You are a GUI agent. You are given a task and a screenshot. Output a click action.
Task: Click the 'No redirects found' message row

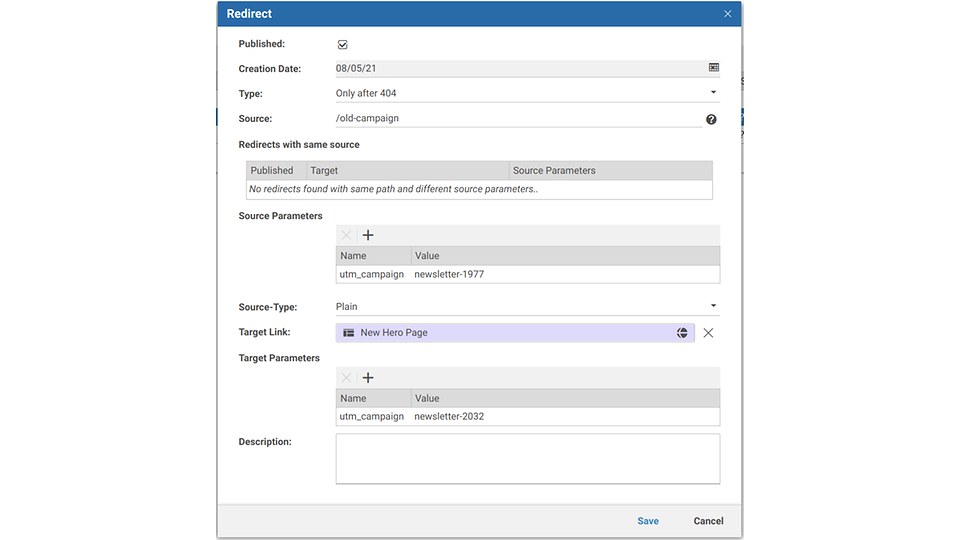tap(479, 189)
